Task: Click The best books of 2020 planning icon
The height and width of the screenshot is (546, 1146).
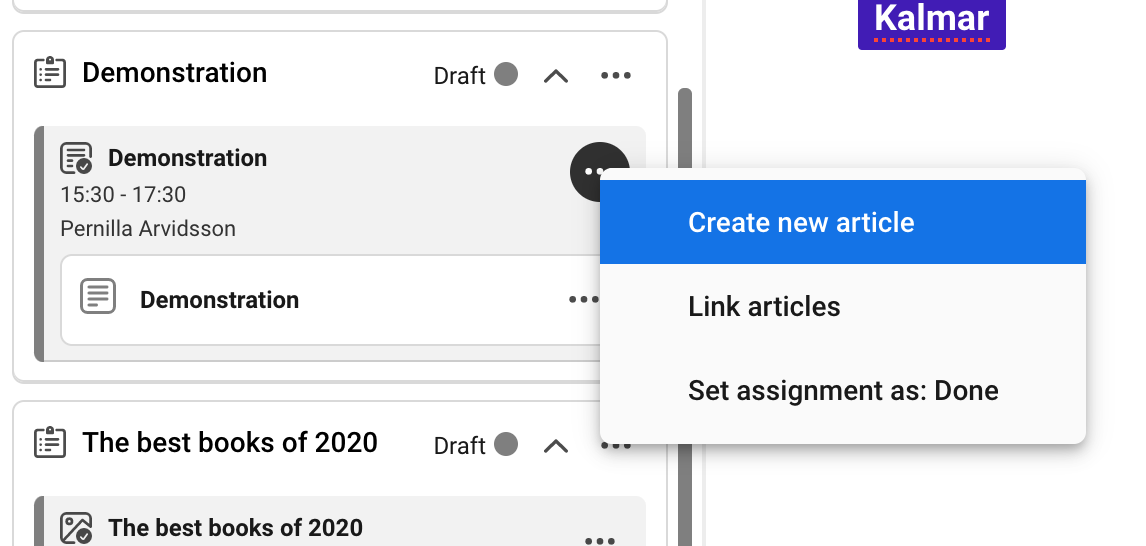Action: (x=50, y=442)
